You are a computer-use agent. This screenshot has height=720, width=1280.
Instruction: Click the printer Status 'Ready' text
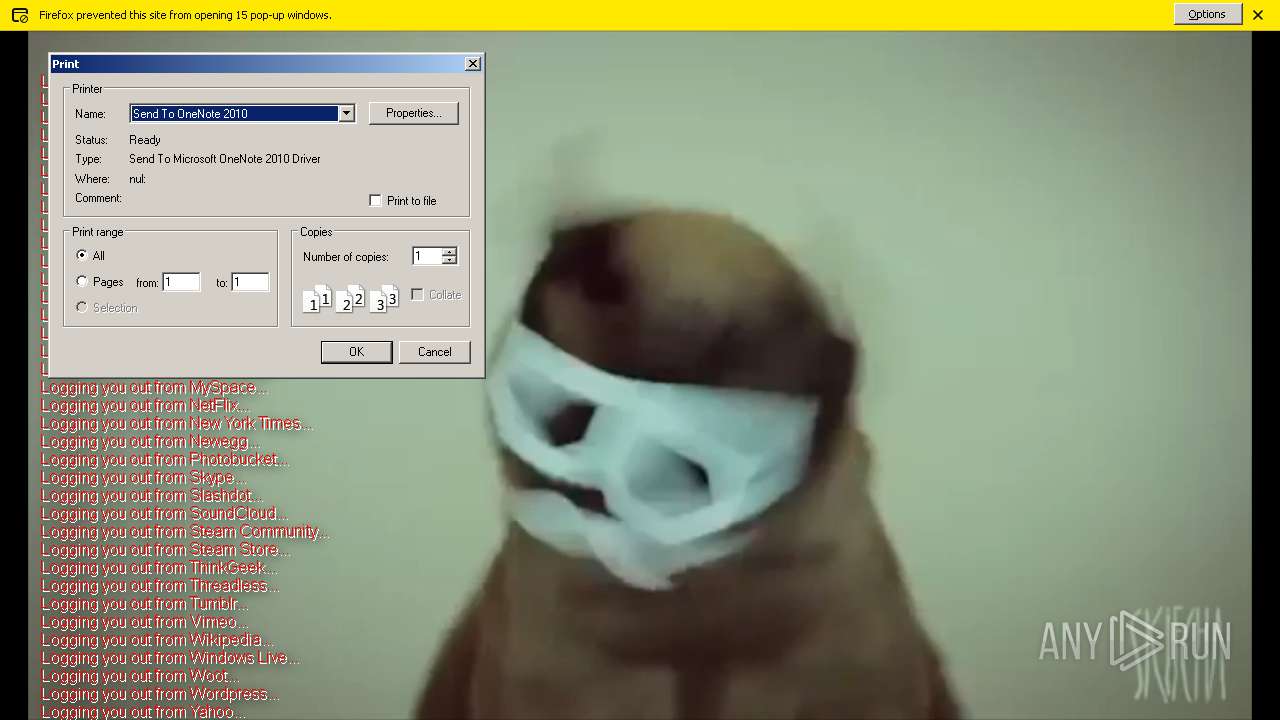[x=145, y=140]
